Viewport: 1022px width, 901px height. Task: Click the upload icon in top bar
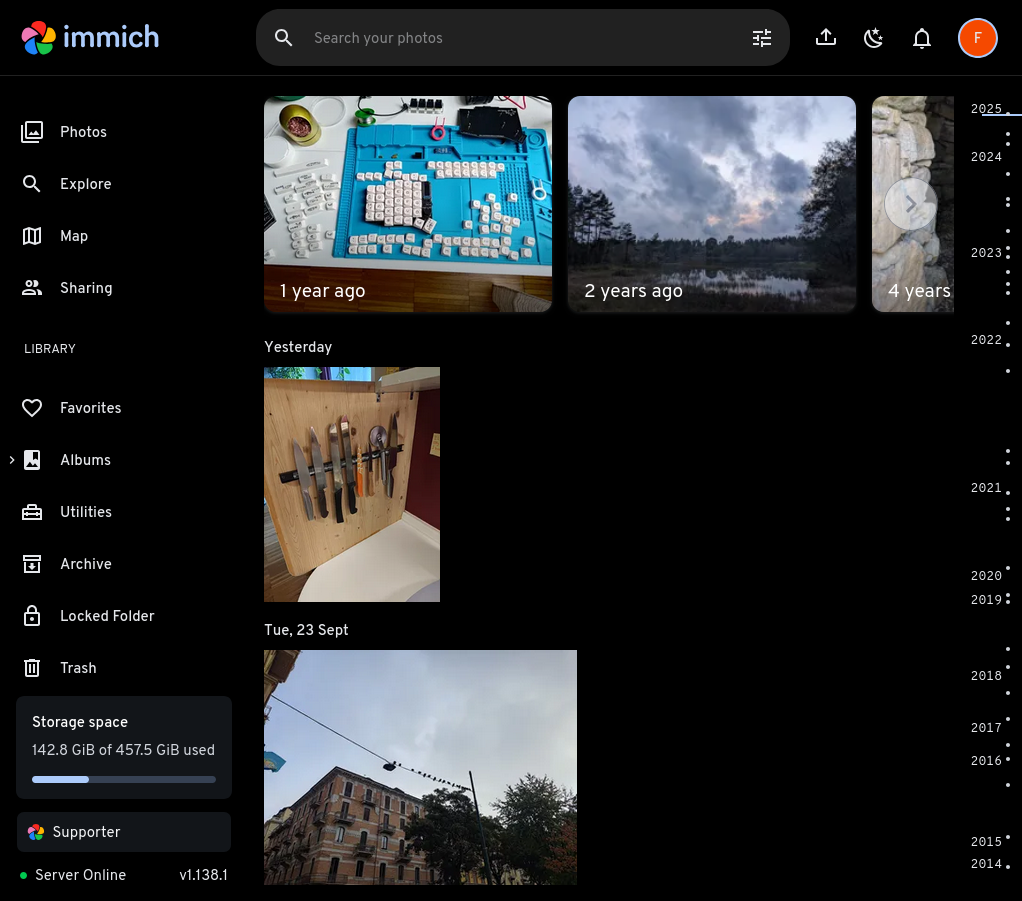click(826, 38)
